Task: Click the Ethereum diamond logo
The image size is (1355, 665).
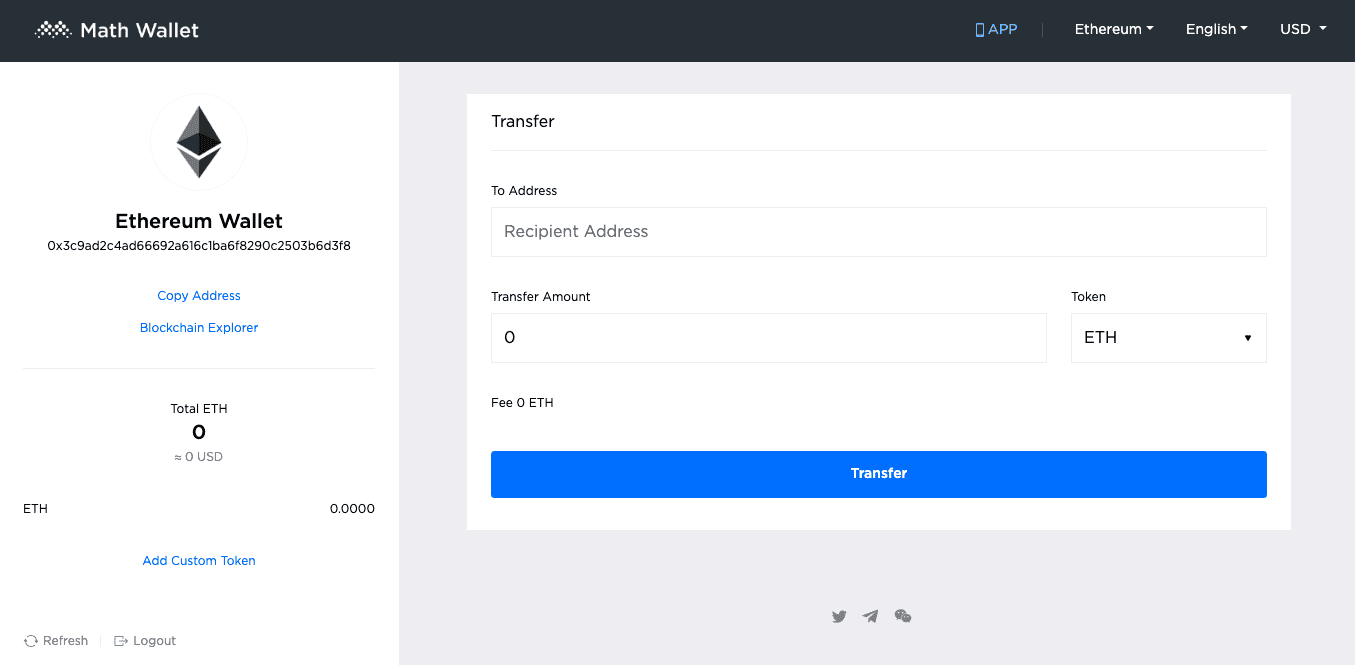Action: click(199, 142)
